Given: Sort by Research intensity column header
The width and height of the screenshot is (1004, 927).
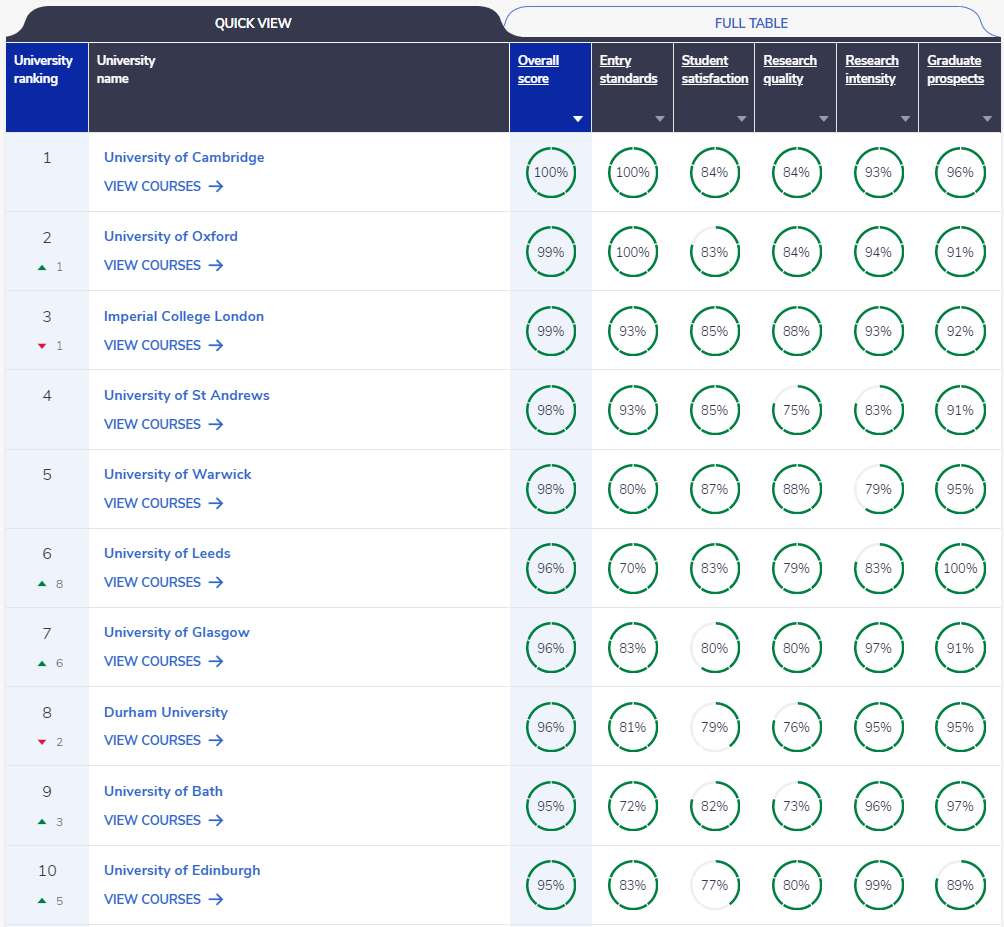Looking at the screenshot, I should point(871,69).
